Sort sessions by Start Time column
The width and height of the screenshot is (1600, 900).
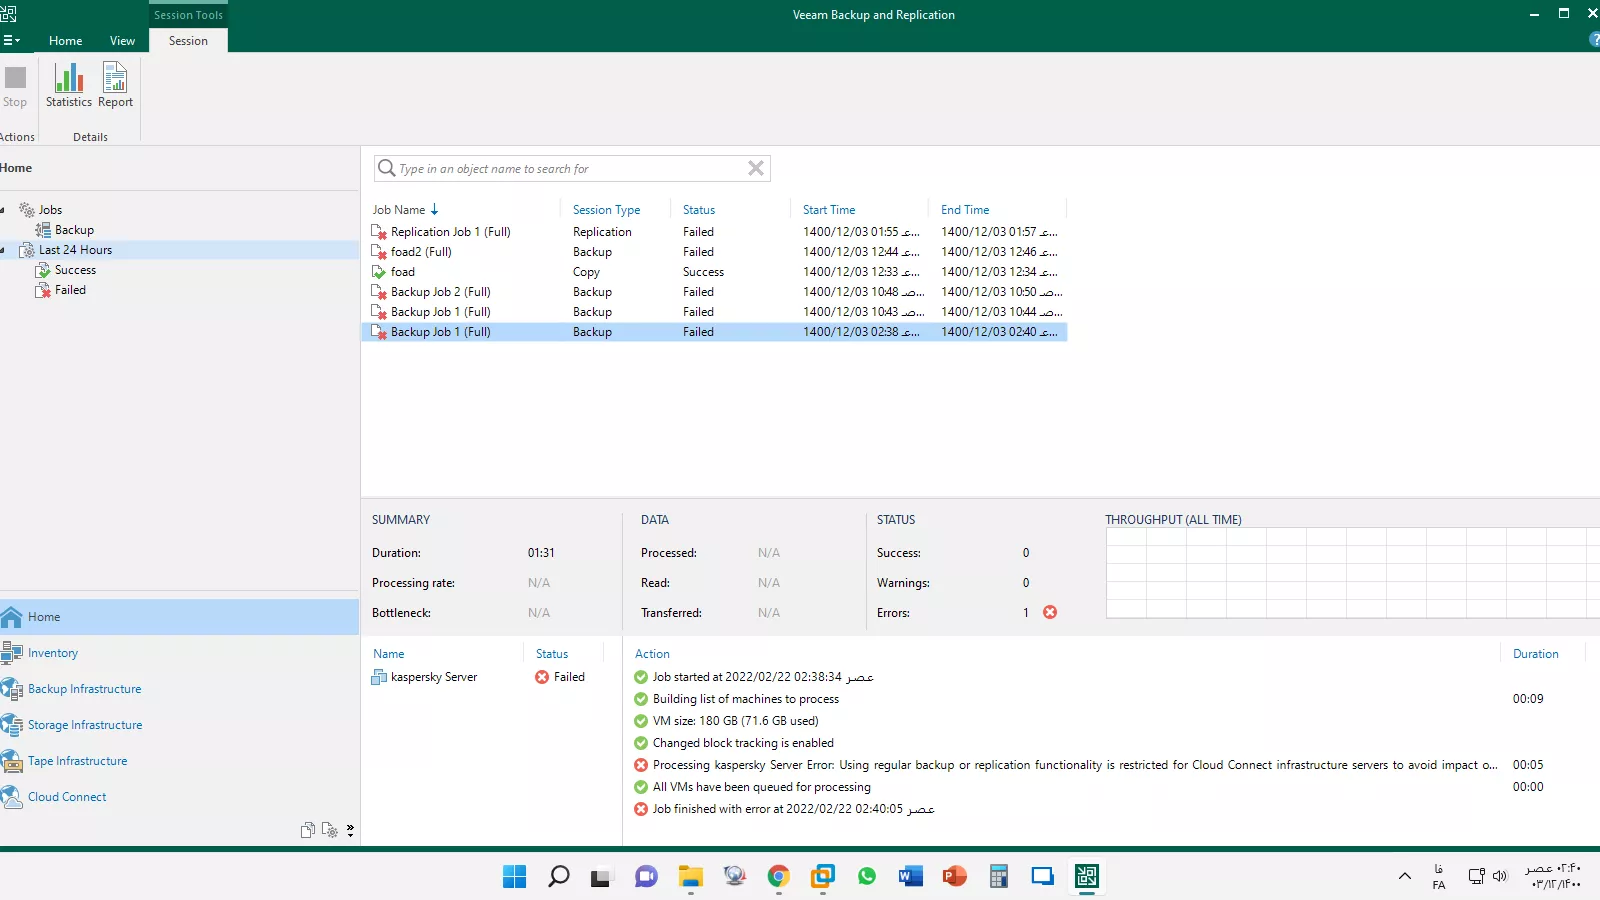point(829,210)
